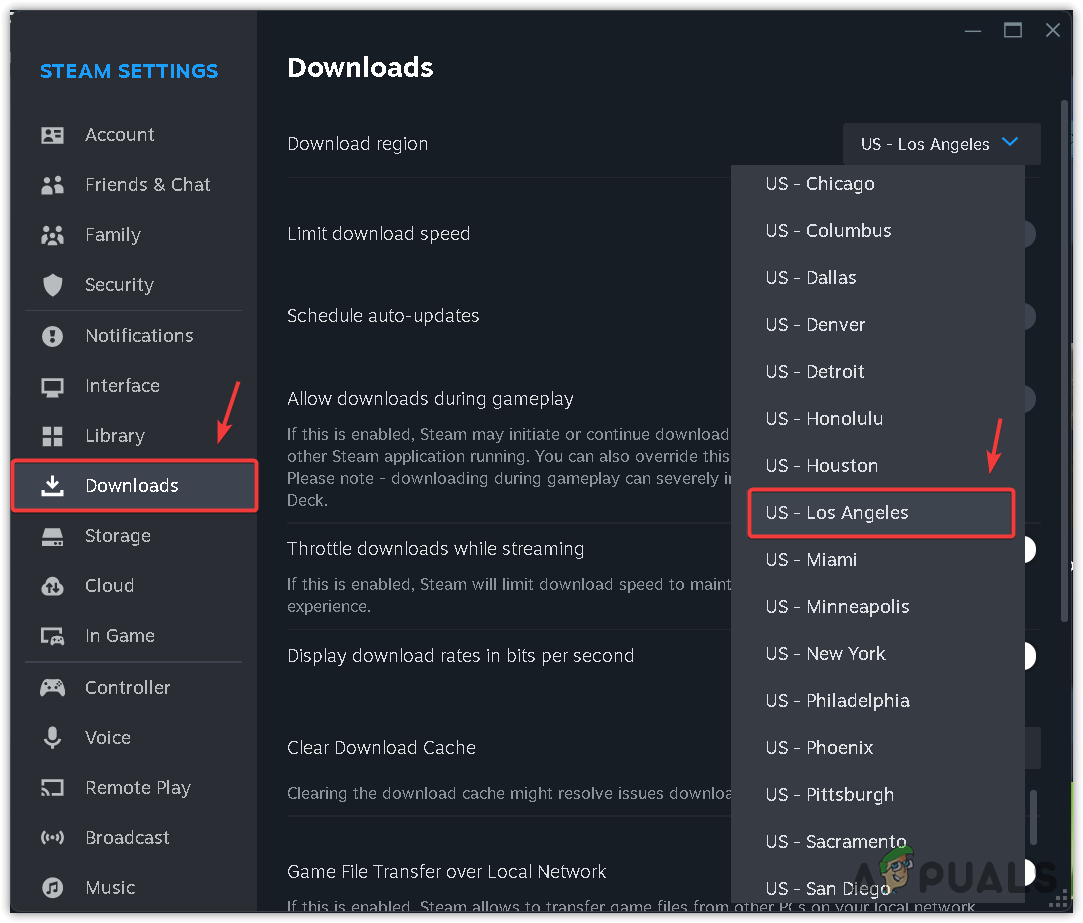The image size is (1083, 923).
Task: Click the Friends & Chat icon
Action: pyautogui.click(x=52, y=185)
